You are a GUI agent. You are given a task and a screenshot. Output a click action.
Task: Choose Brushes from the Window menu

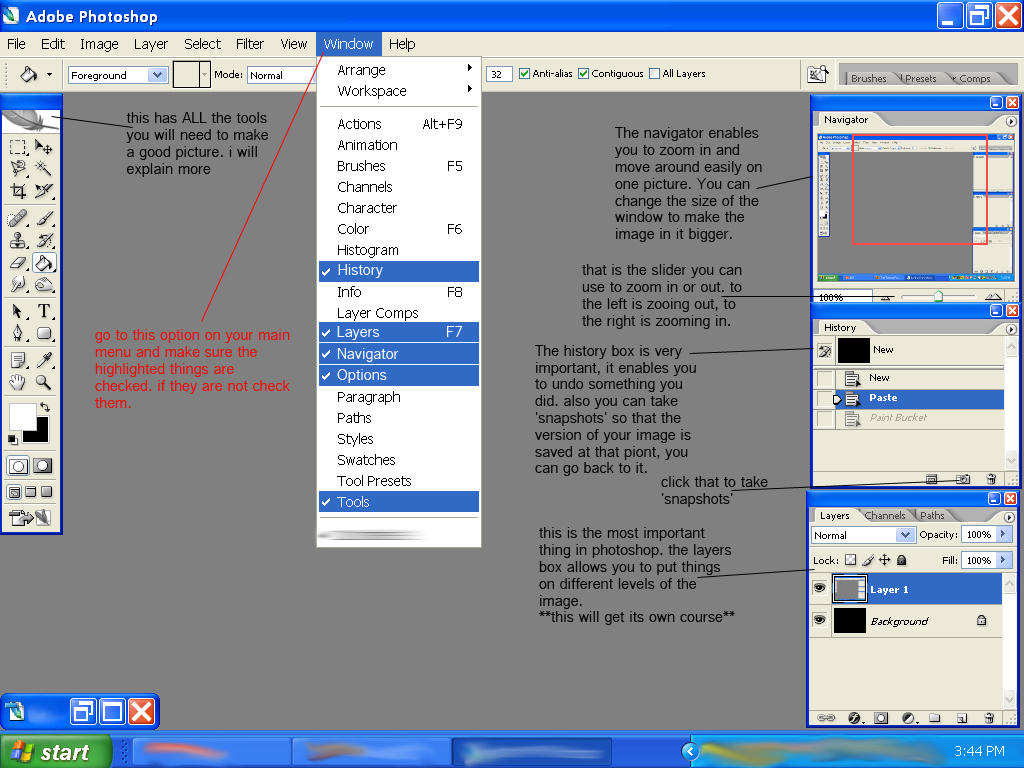[x=363, y=166]
